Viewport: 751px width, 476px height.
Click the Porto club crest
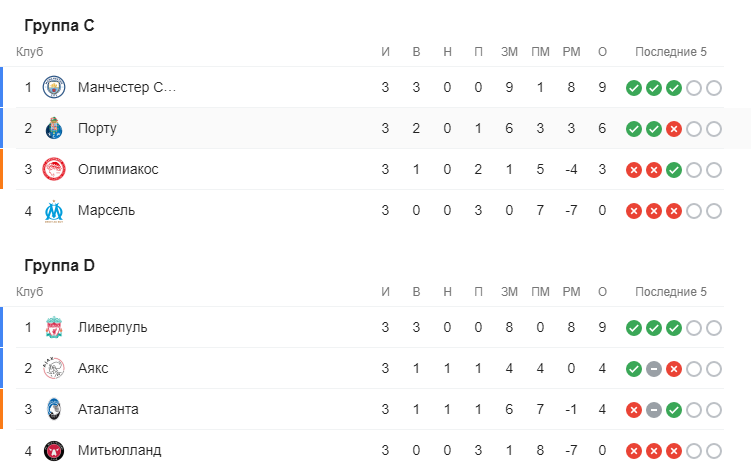coord(54,129)
